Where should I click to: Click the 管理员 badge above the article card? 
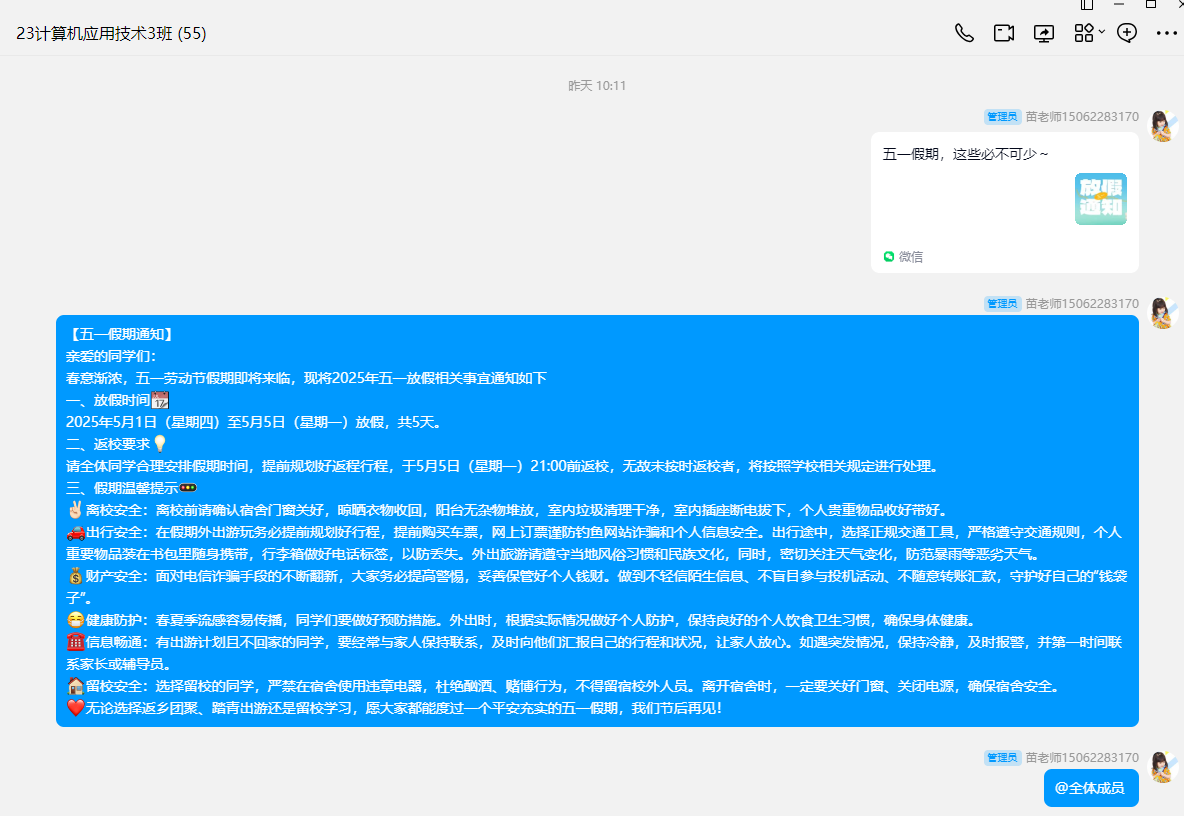pos(1002,116)
